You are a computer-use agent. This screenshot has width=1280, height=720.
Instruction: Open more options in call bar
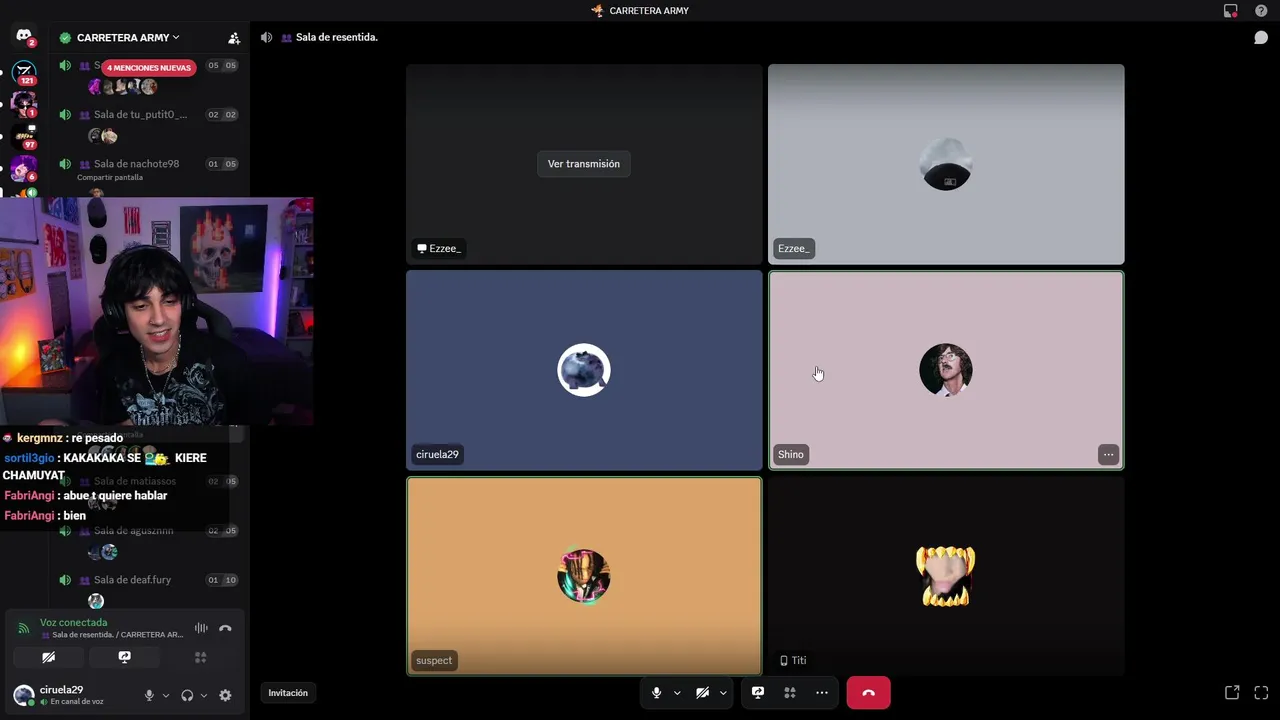coord(822,693)
